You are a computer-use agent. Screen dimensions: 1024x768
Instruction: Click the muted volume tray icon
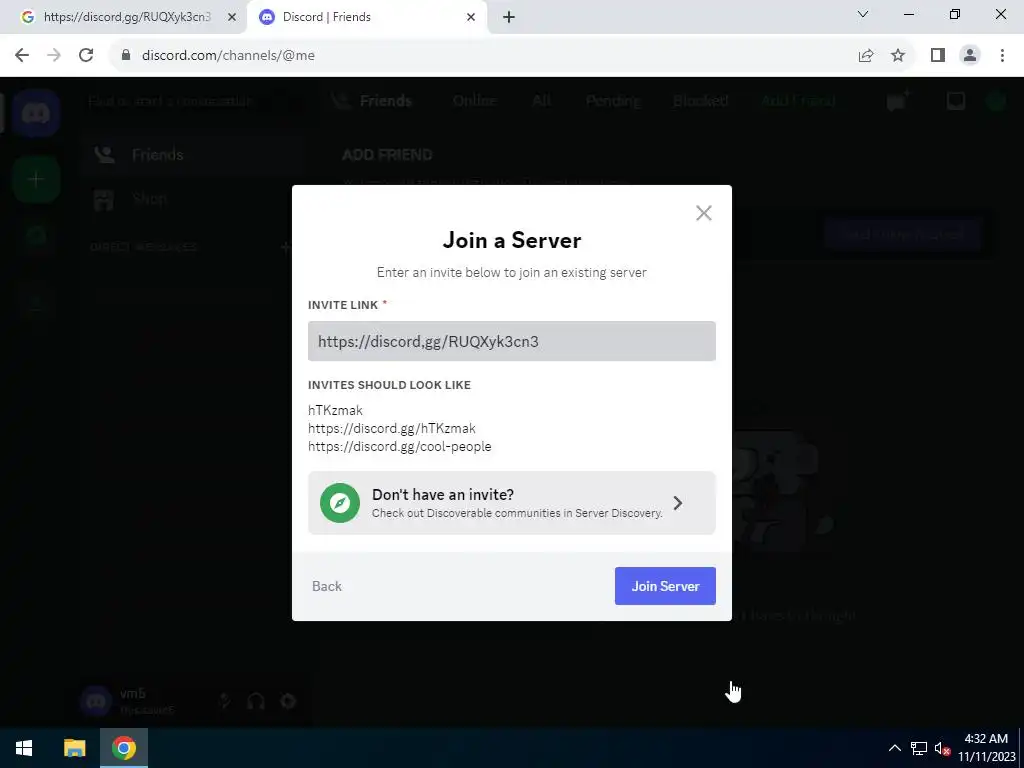(942, 748)
